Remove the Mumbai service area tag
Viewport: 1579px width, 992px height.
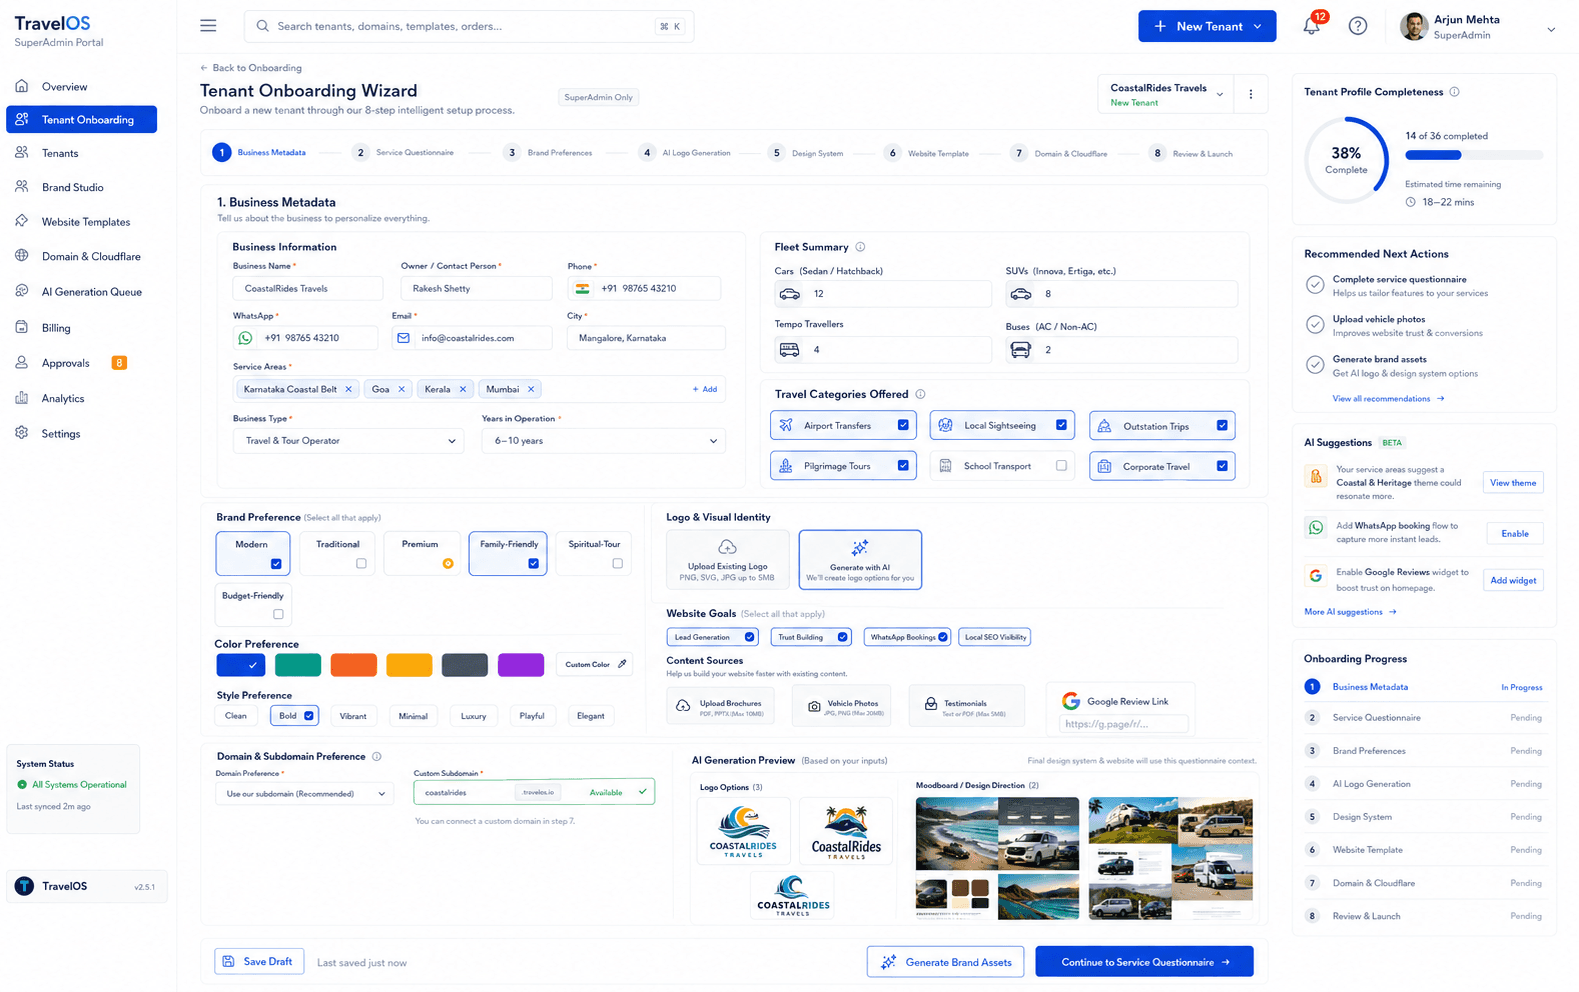point(531,389)
